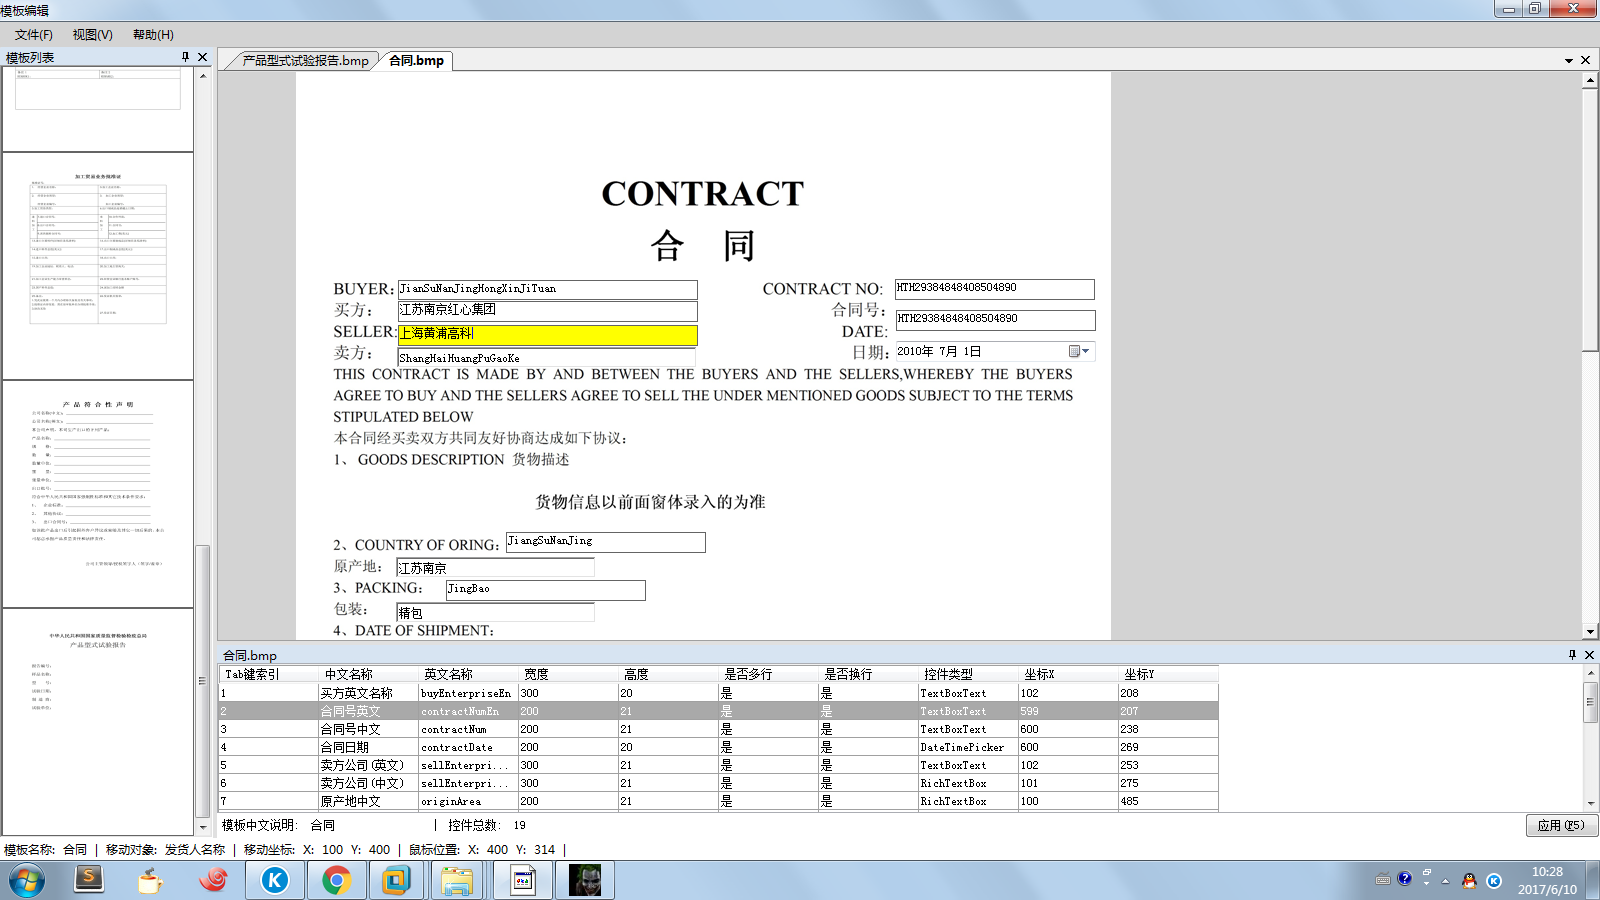The width and height of the screenshot is (1600, 900).
Task: Select table row 卖方公司 (中文)
Action: tap(718, 783)
